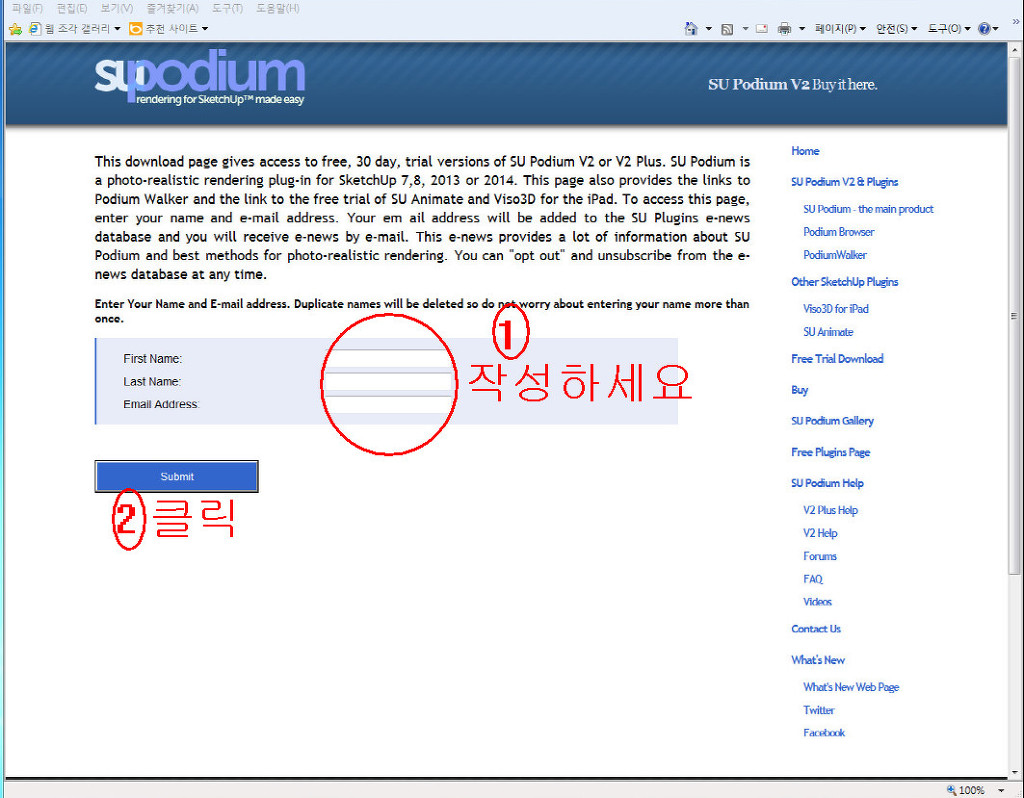Open the Buy sidebar link
This screenshot has width=1024, height=798.
pos(799,390)
